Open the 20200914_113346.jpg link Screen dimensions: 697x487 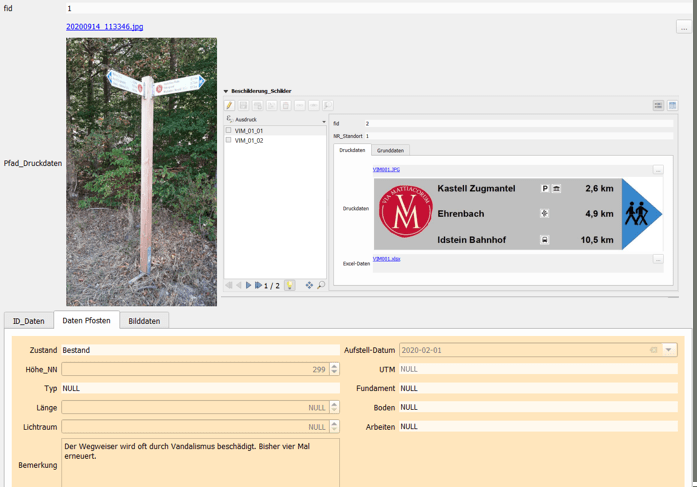(x=104, y=27)
